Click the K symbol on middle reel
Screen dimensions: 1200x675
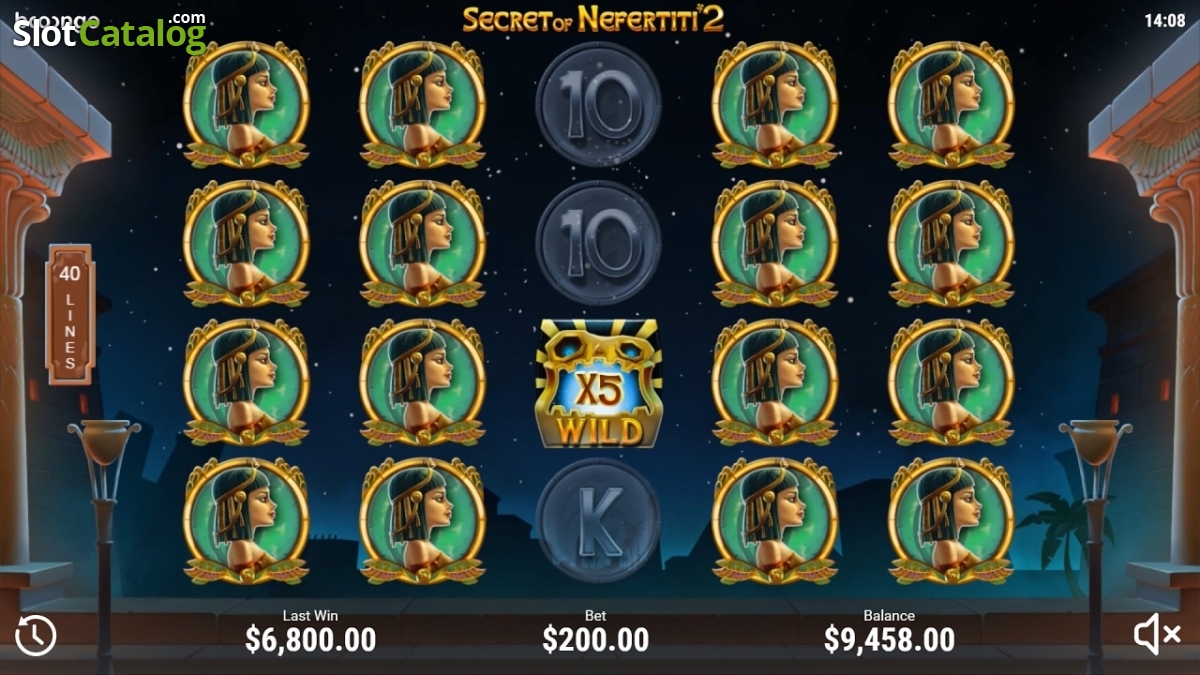tap(598, 520)
